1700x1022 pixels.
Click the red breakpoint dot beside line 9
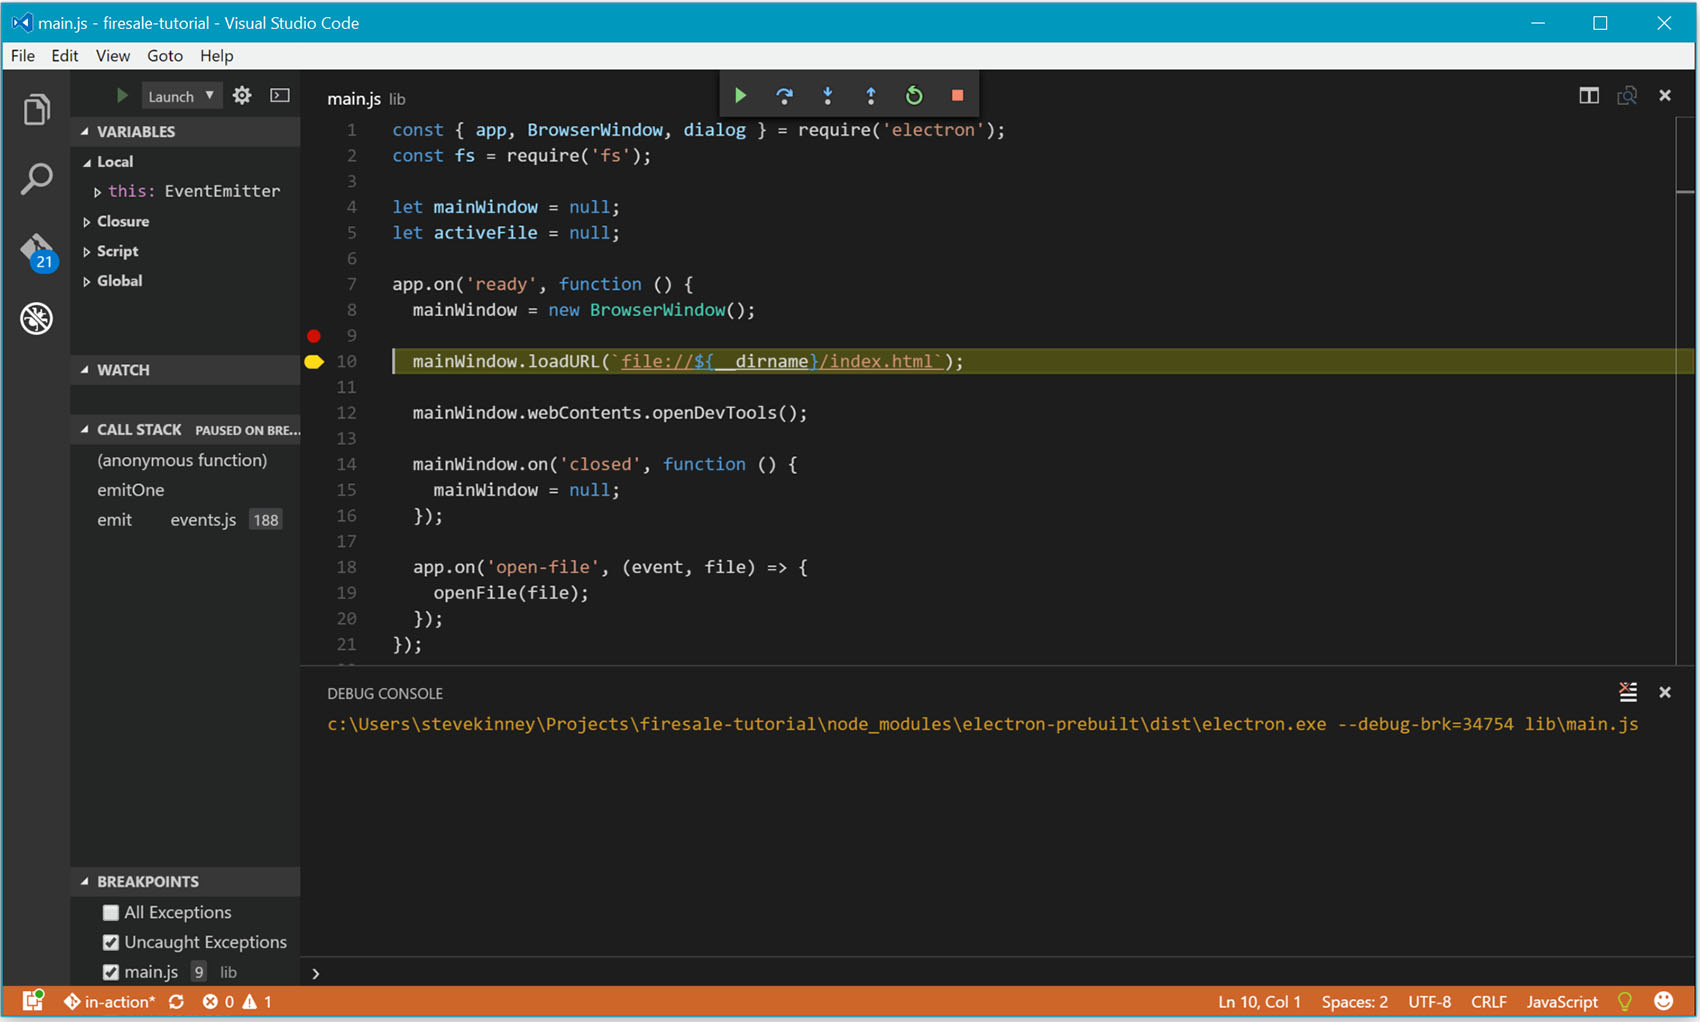[315, 335]
